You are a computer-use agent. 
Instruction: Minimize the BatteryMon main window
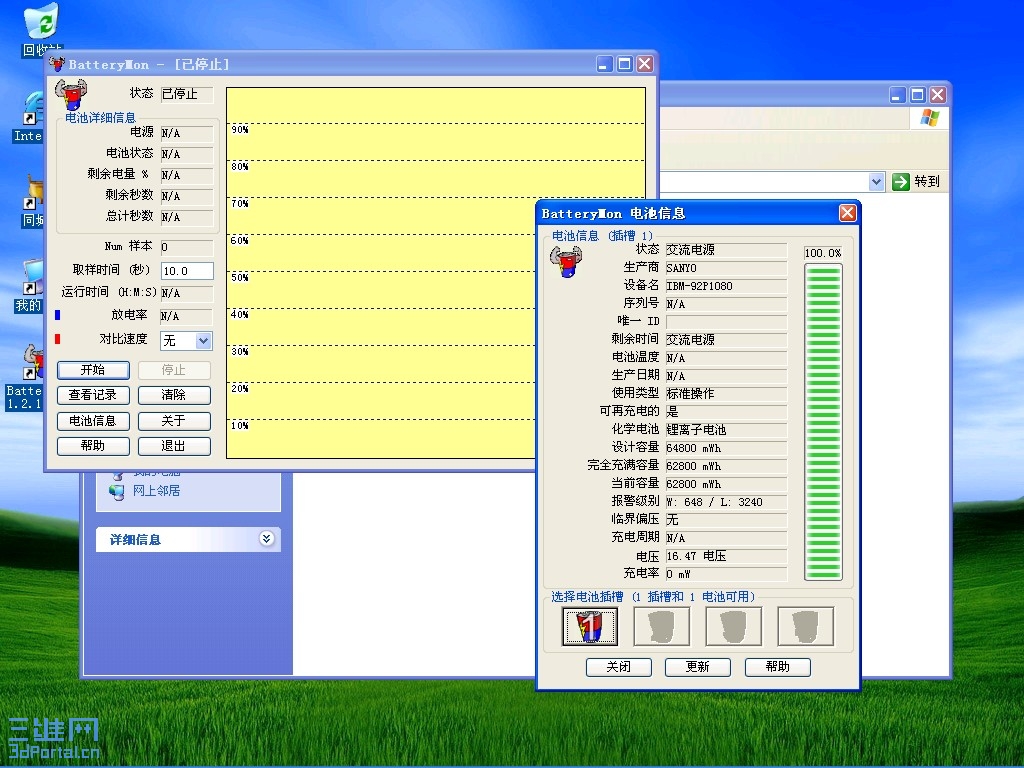click(x=604, y=64)
